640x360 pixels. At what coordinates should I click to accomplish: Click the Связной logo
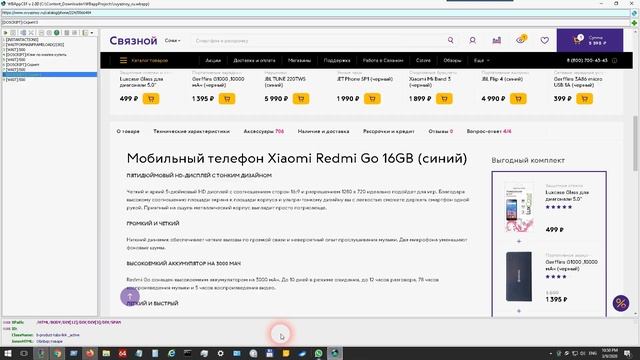[133, 40]
